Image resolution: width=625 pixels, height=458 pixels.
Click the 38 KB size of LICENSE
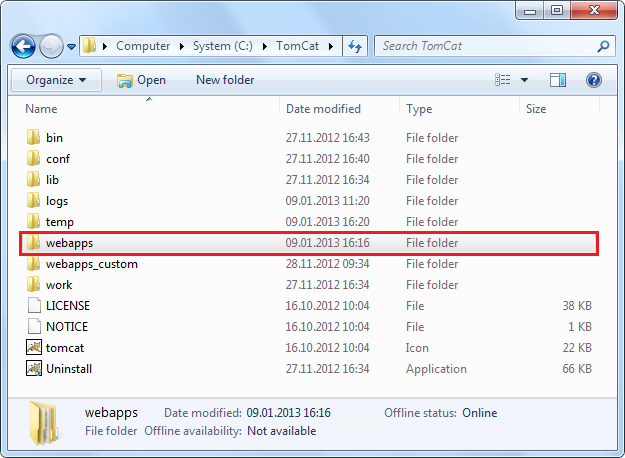pyautogui.click(x=577, y=306)
